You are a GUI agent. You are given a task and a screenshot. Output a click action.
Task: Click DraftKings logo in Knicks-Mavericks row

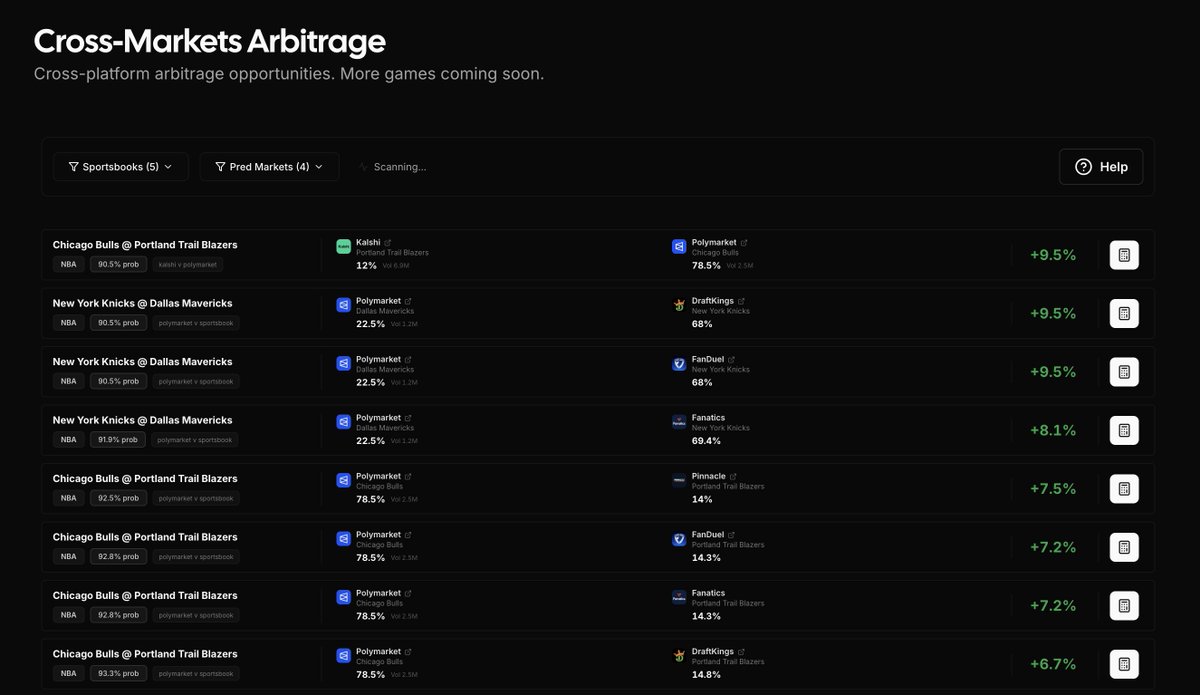tap(679, 305)
